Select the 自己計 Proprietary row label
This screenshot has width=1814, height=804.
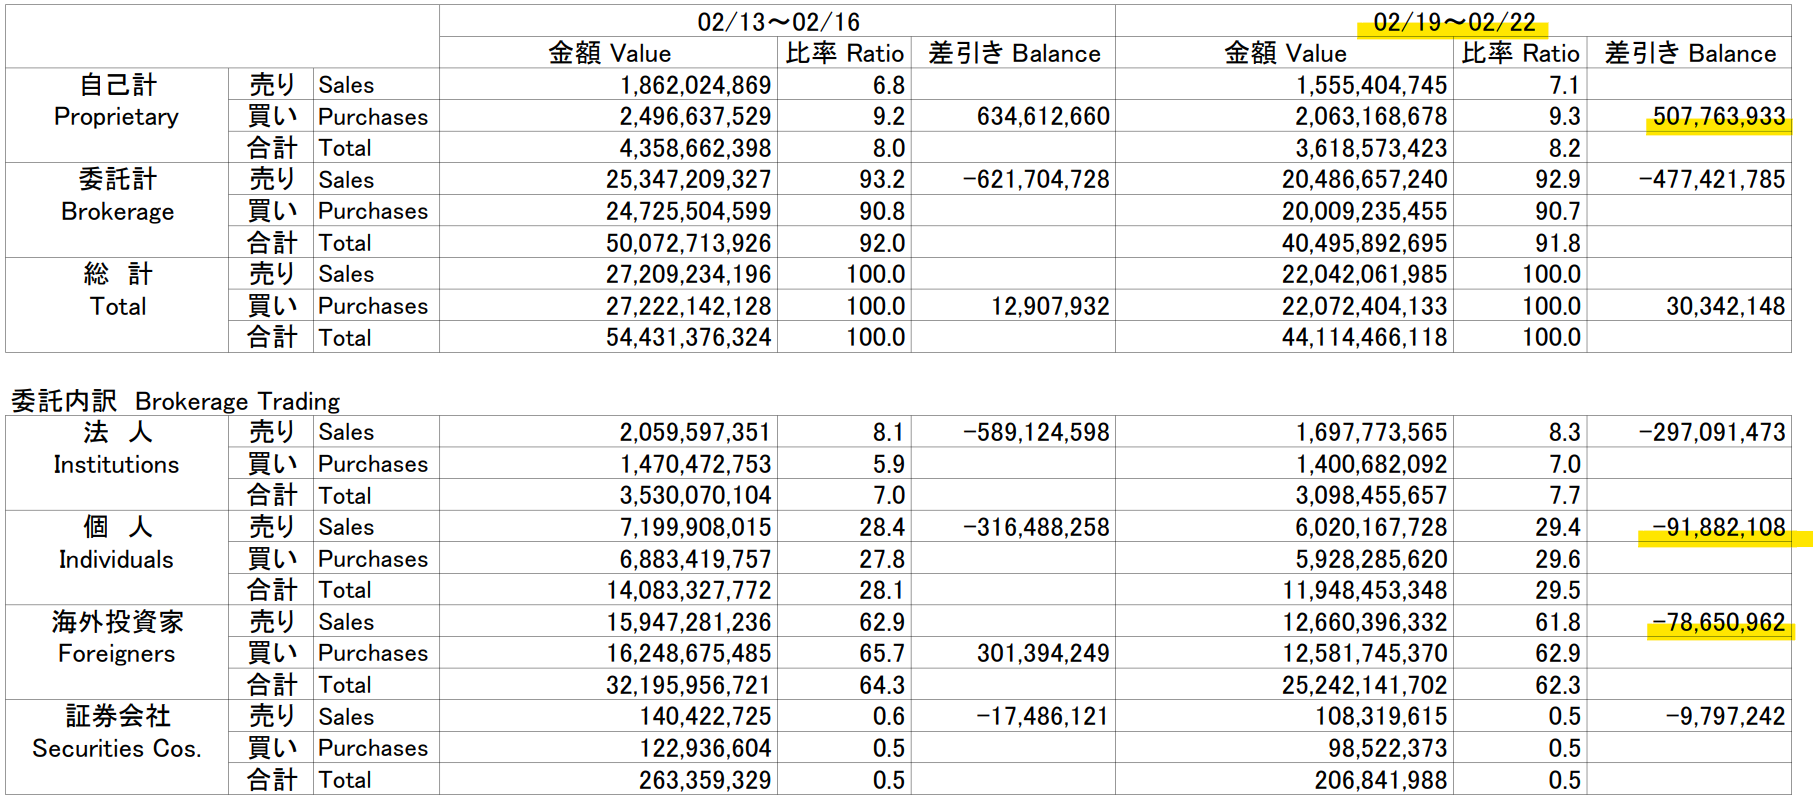[116, 101]
